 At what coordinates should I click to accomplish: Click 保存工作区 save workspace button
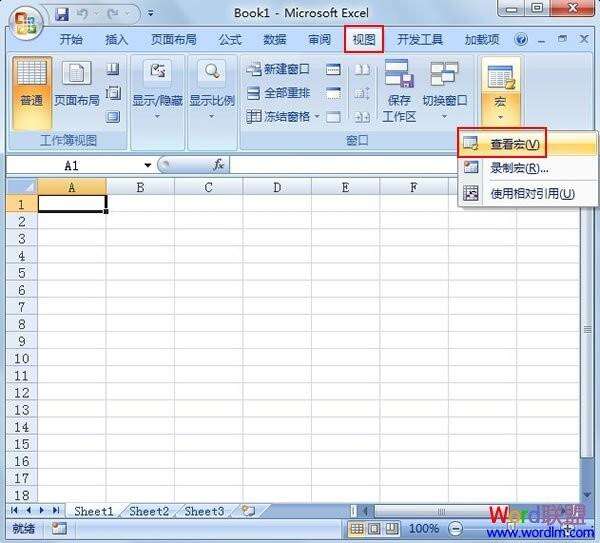(399, 91)
